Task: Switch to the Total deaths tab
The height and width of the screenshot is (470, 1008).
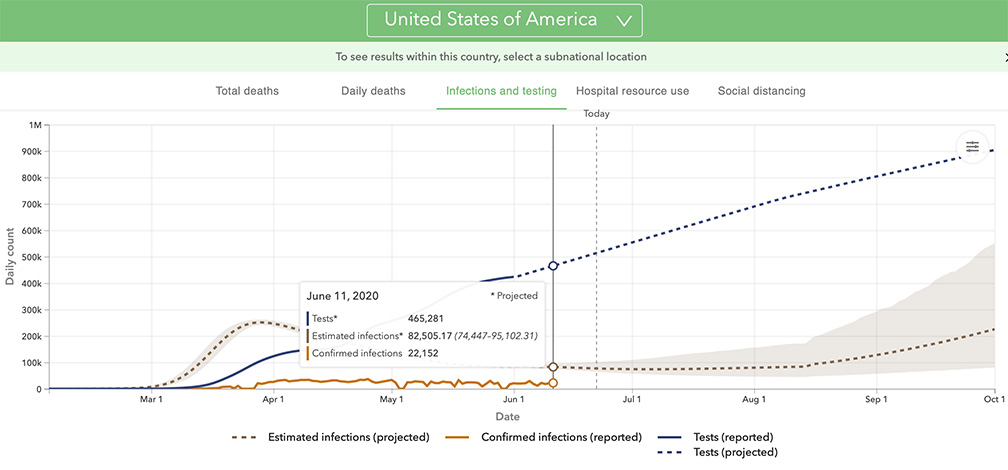Action: (247, 91)
